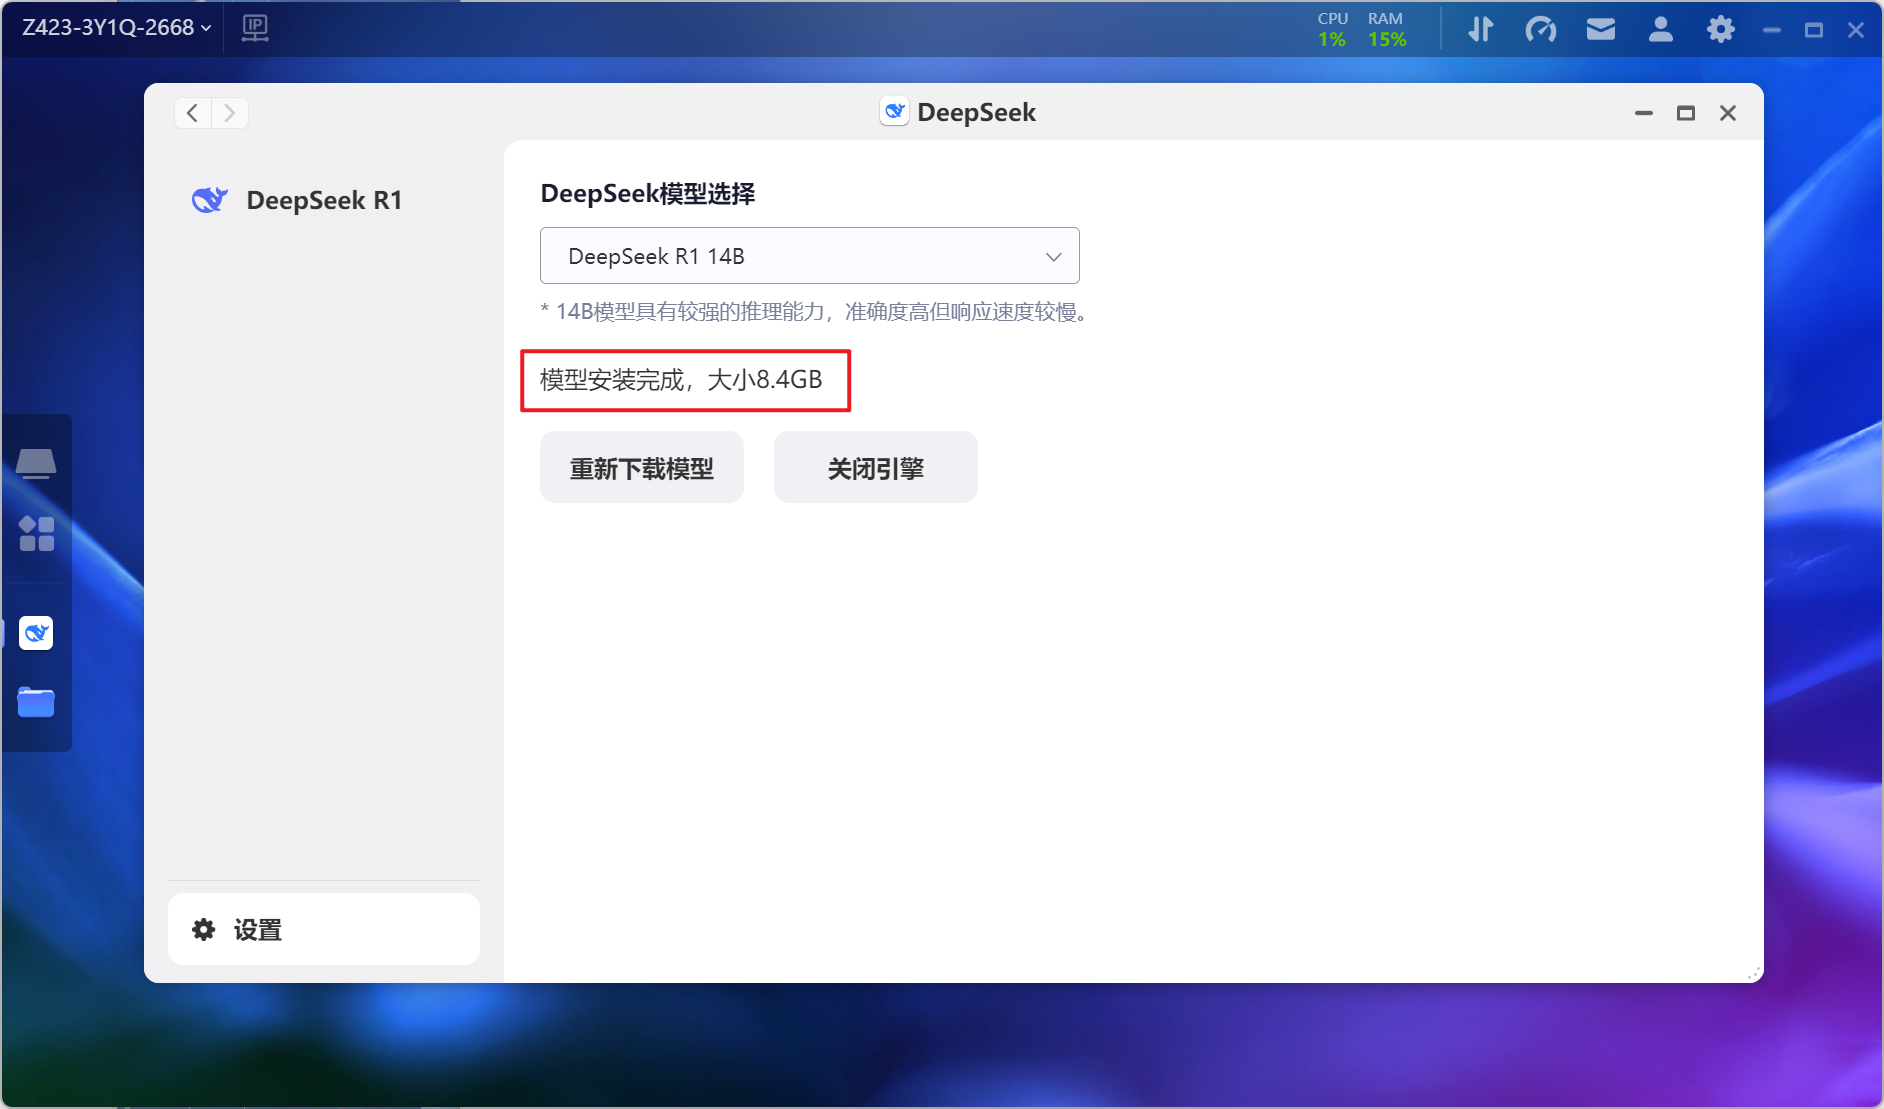1884x1109 pixels.
Task: Expand the Z423-3Y1Q-2668 device dropdown
Action: (117, 28)
